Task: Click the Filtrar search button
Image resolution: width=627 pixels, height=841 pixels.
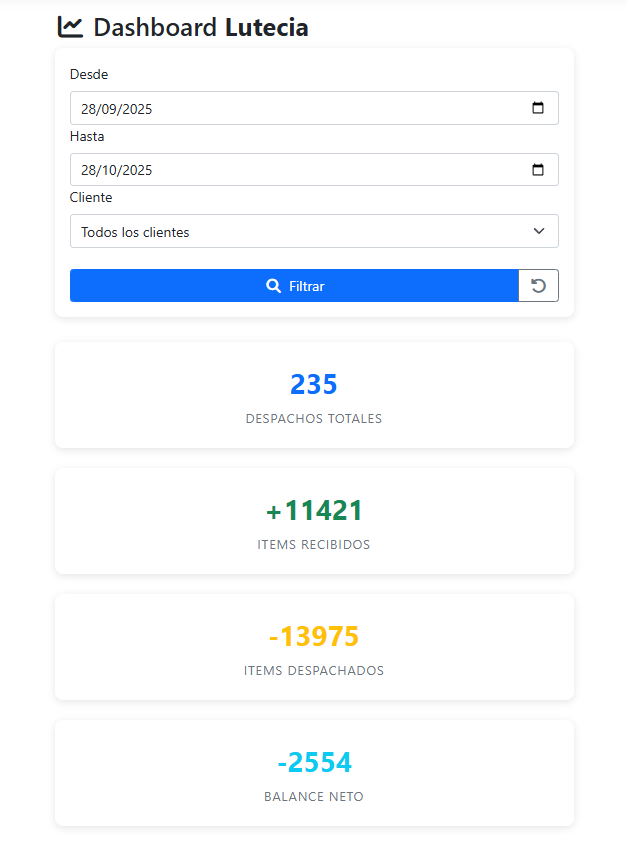Action: point(294,285)
